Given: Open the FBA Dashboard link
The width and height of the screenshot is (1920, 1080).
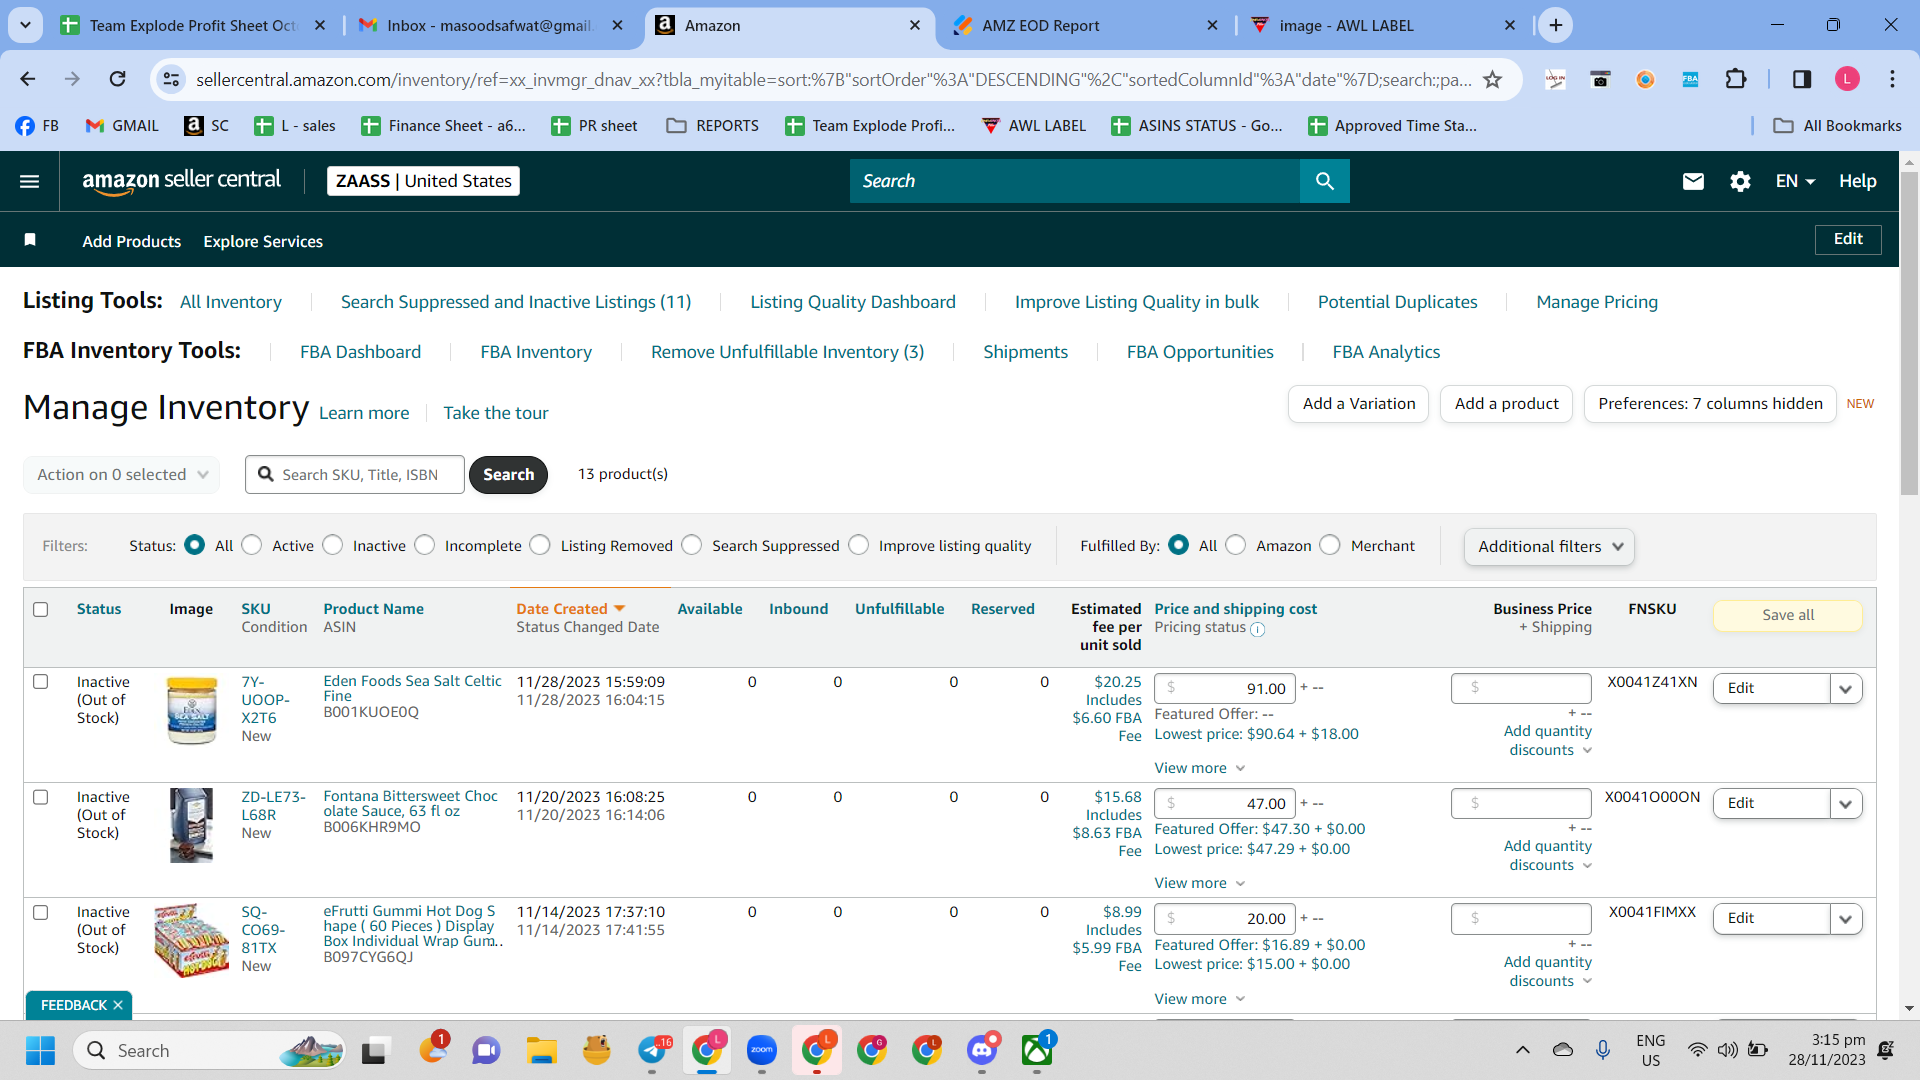Looking at the screenshot, I should (x=360, y=352).
